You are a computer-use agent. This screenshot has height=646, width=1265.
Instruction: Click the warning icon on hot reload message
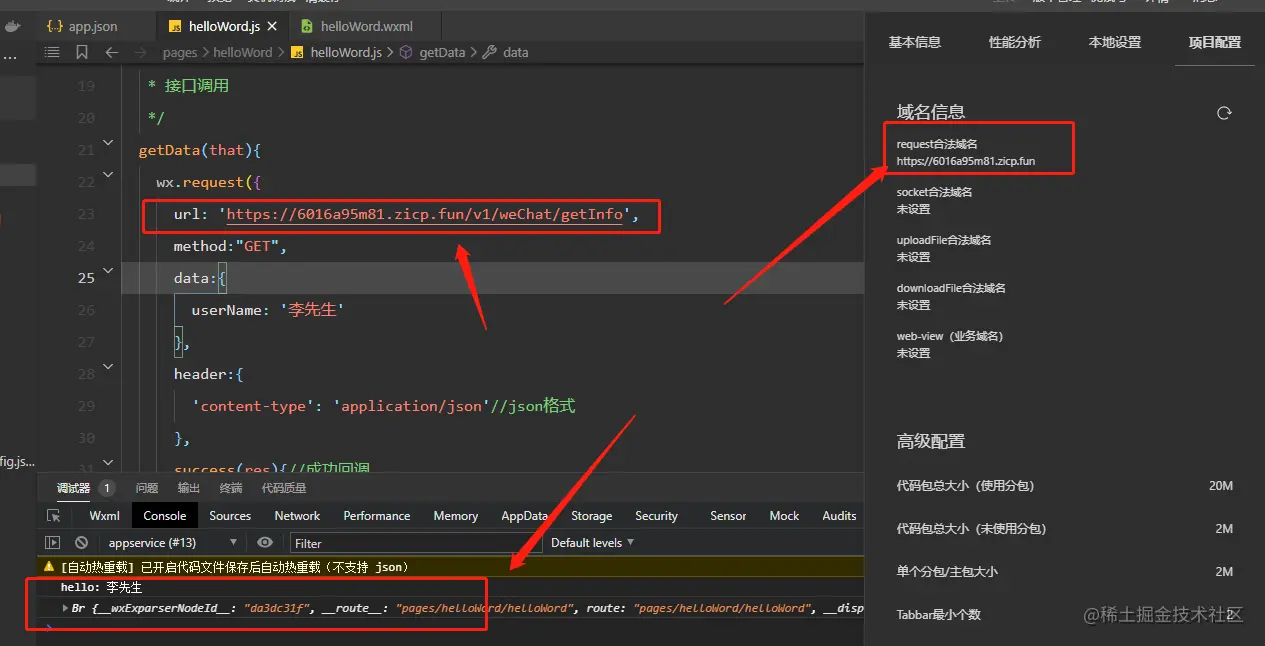coord(49,567)
